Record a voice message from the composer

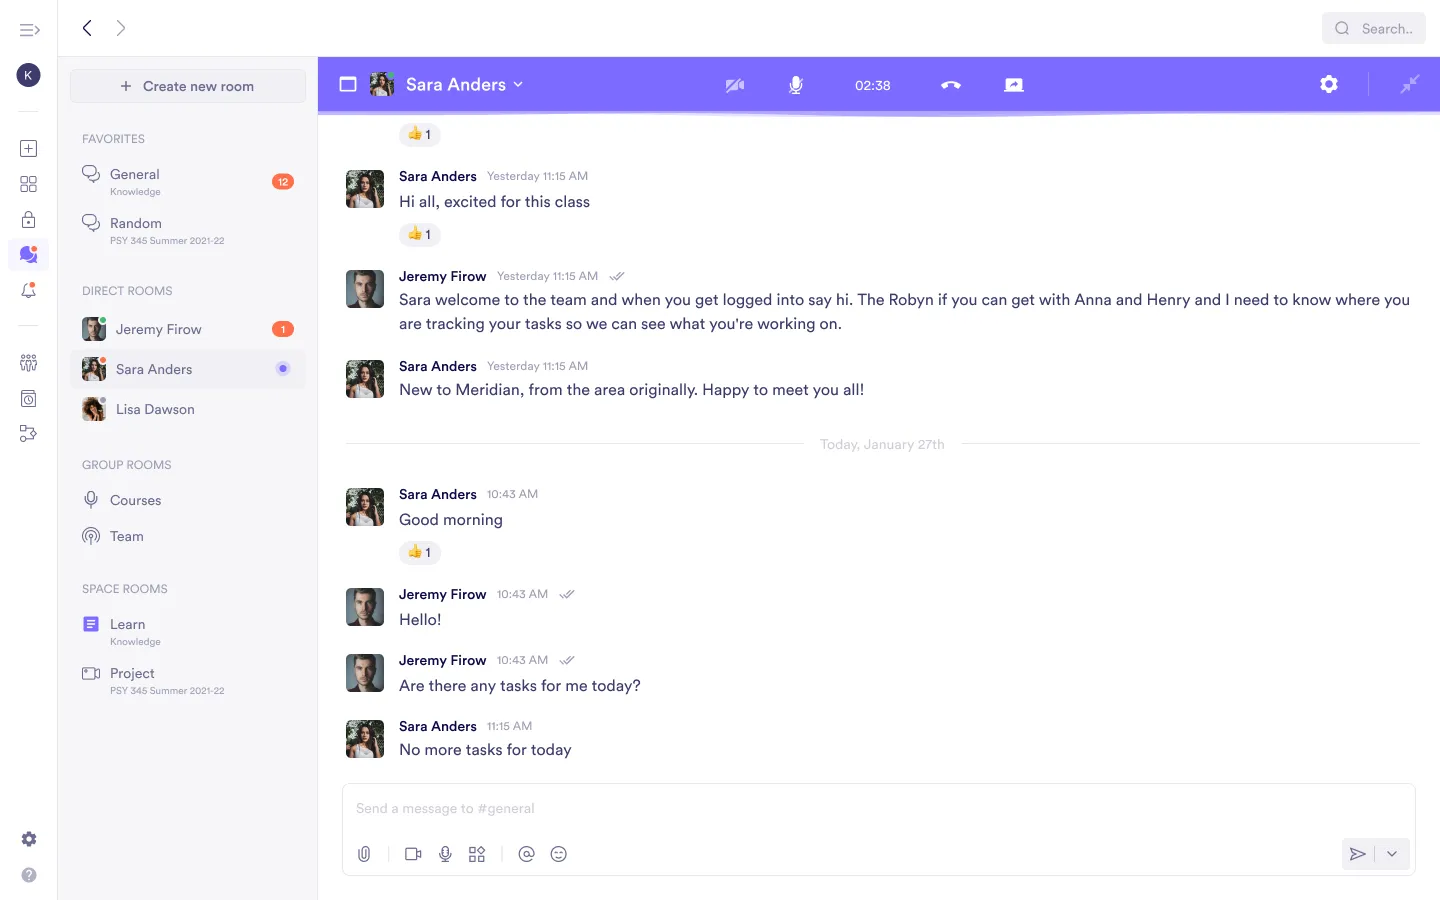coord(445,854)
